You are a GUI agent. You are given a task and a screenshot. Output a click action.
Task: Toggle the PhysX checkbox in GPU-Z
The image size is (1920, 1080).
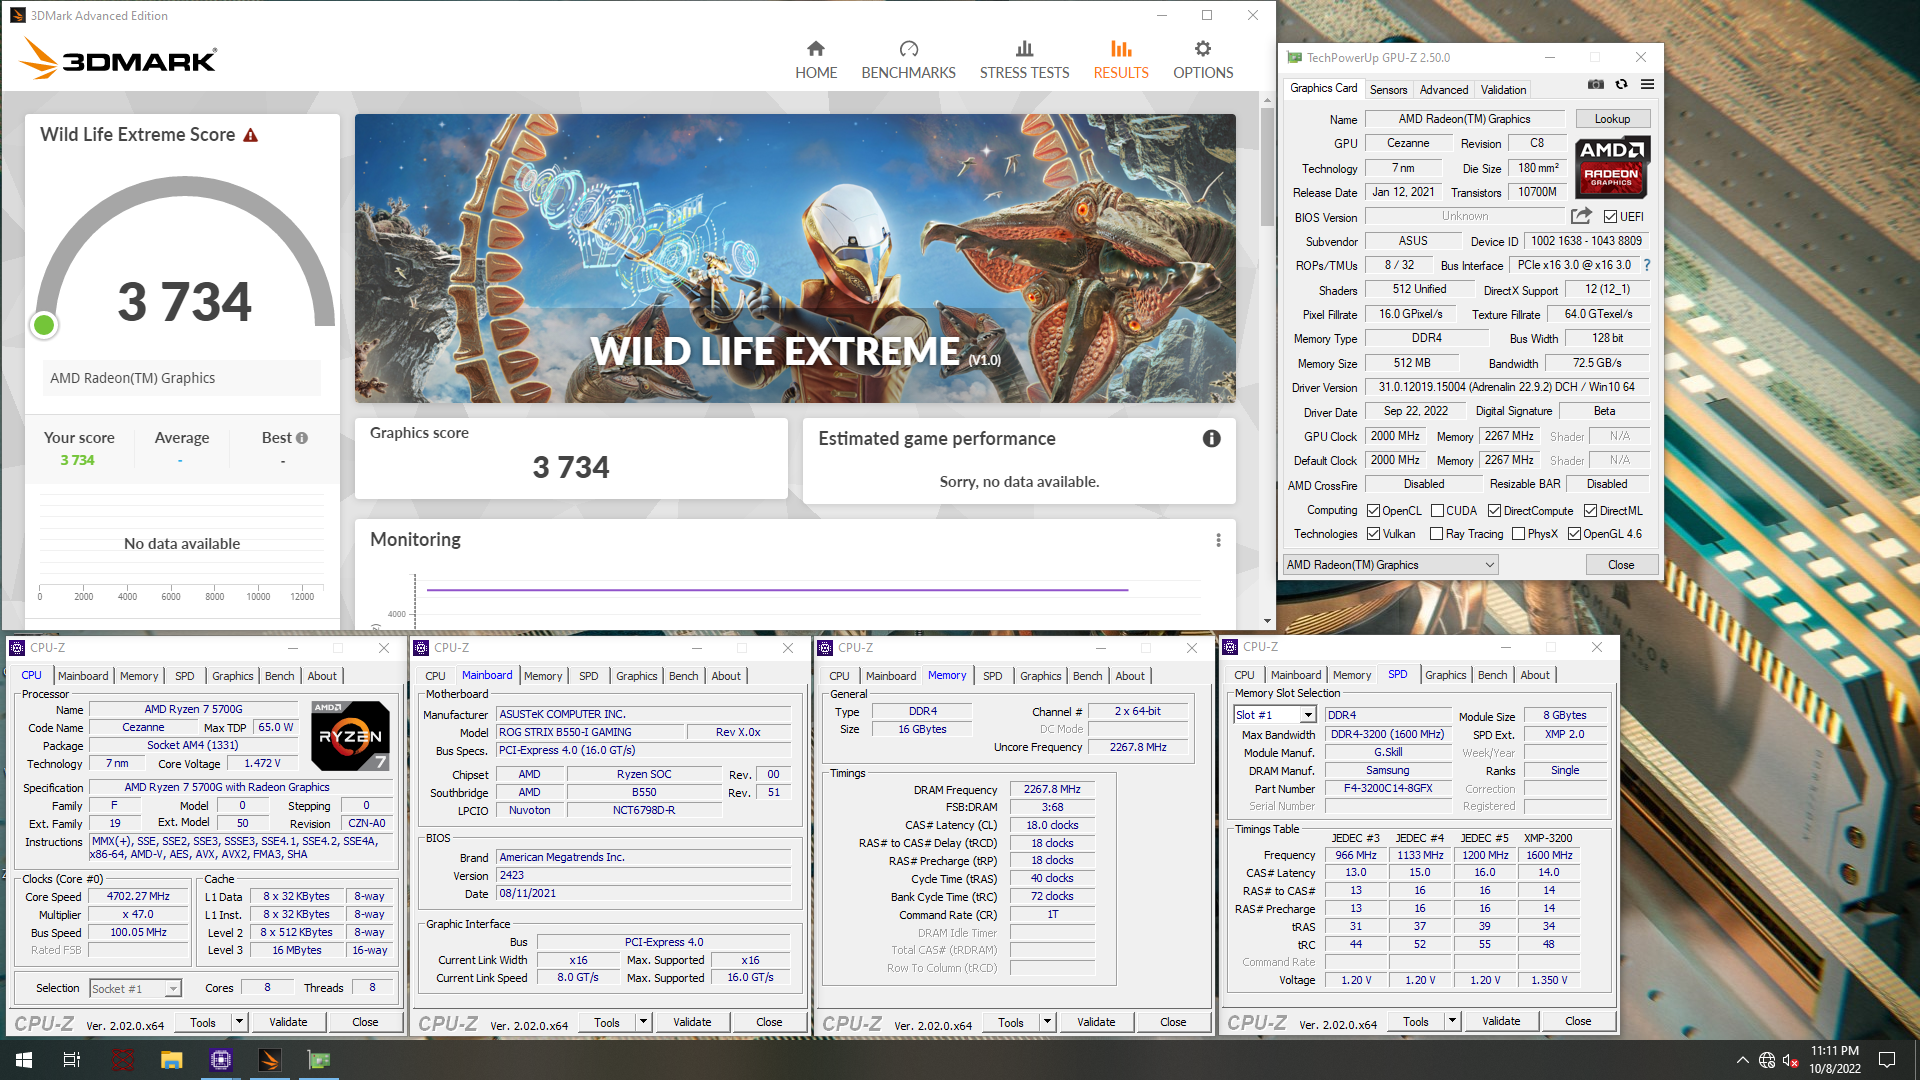(1518, 534)
